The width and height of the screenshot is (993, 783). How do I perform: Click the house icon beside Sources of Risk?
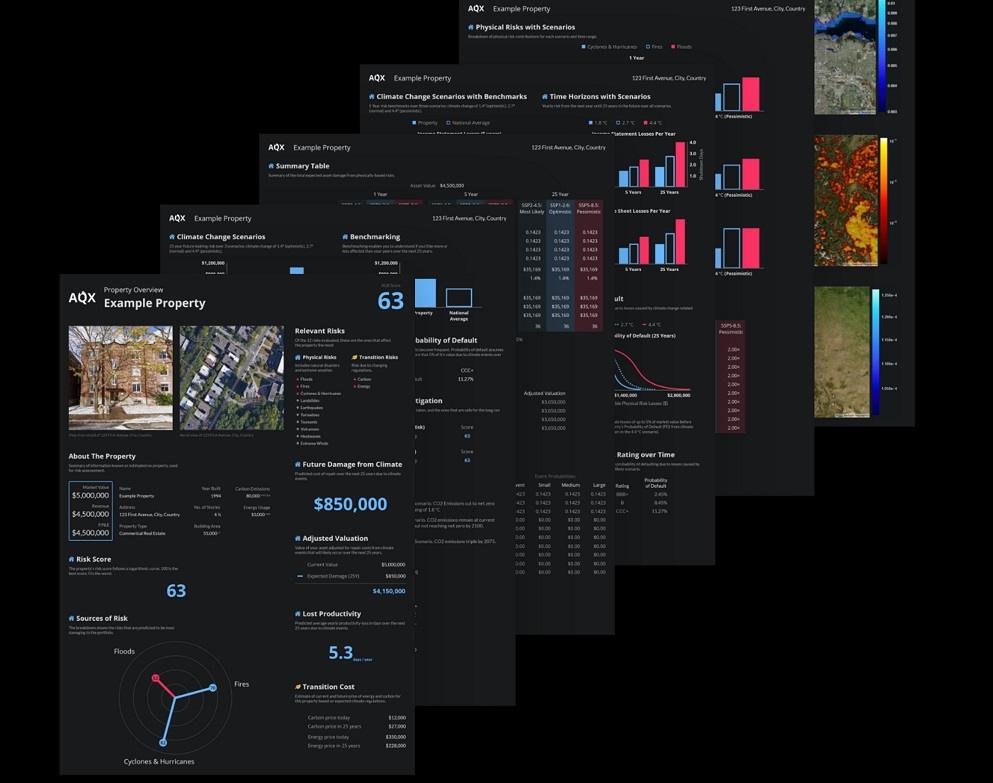coord(72,618)
